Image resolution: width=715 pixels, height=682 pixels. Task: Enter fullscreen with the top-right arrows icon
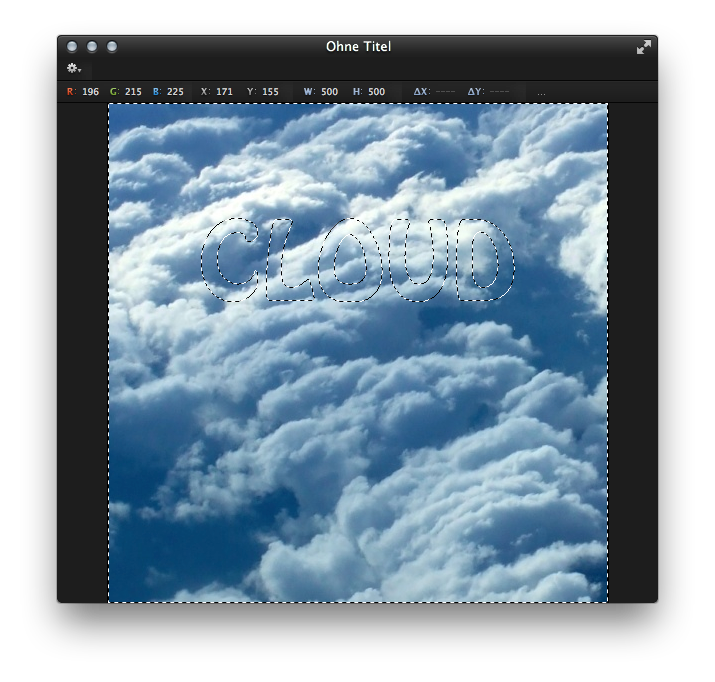643,47
